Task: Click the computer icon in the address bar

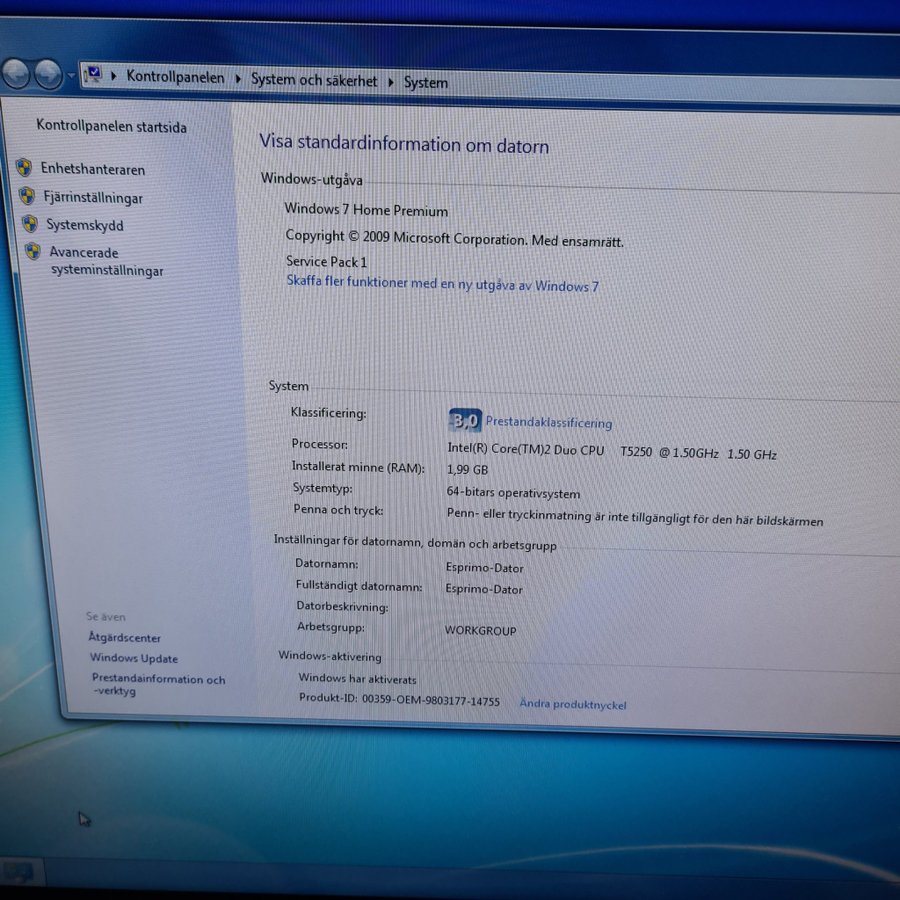Action: tap(94, 75)
